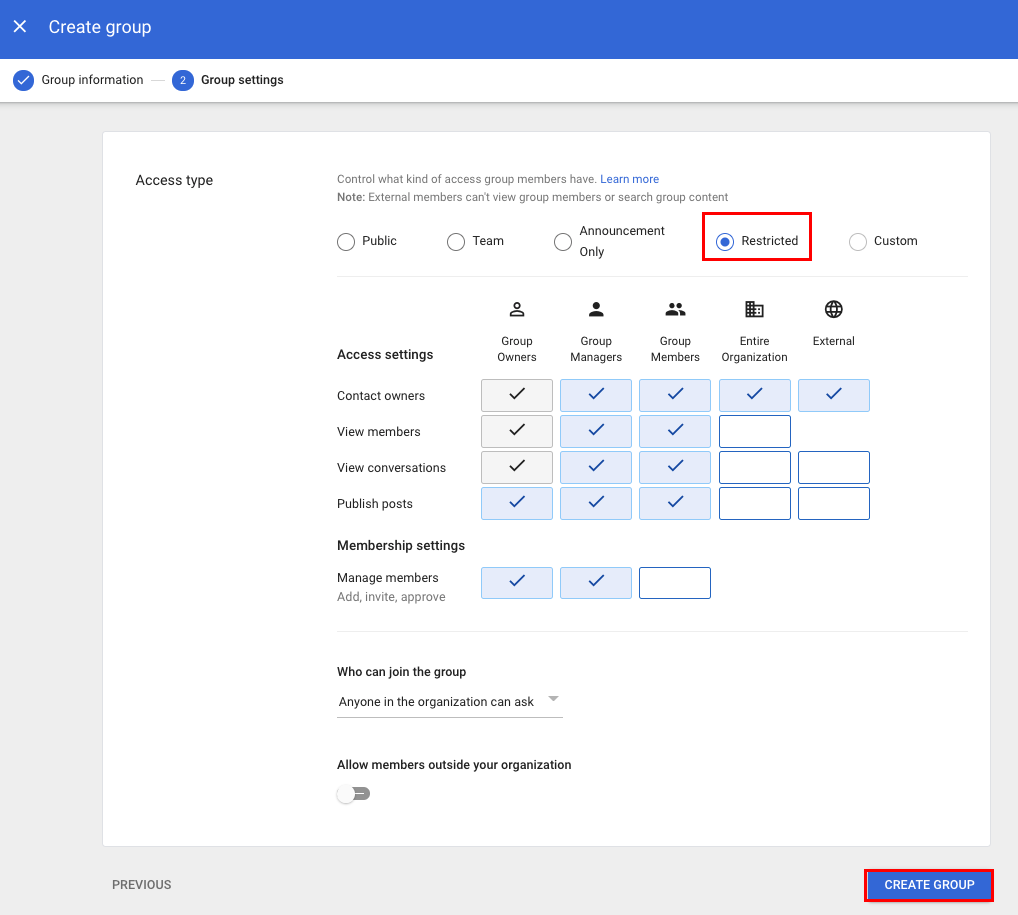Image resolution: width=1018 pixels, height=915 pixels.
Task: Switch to the Group information step
Action: point(92,80)
